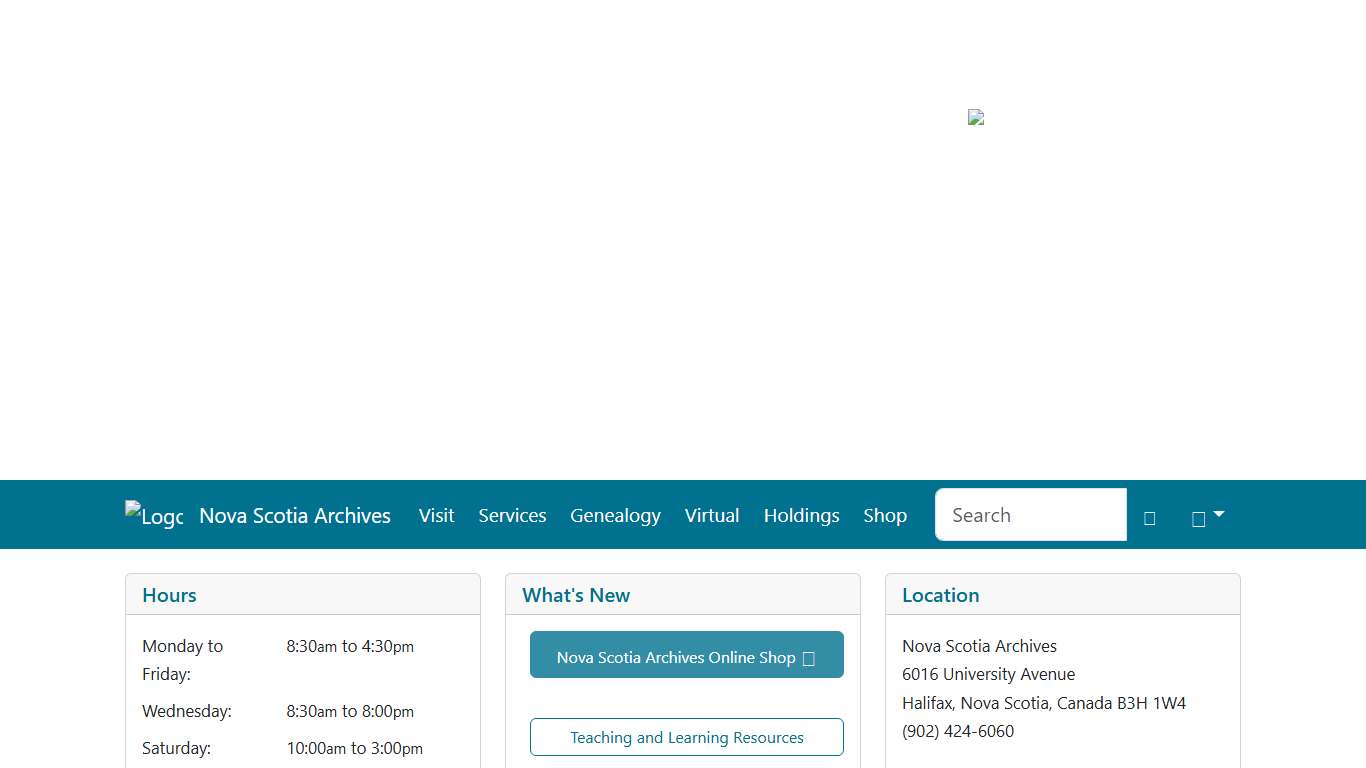Click inside the Search input field
Viewport: 1366px width, 768px height.
click(x=1030, y=514)
